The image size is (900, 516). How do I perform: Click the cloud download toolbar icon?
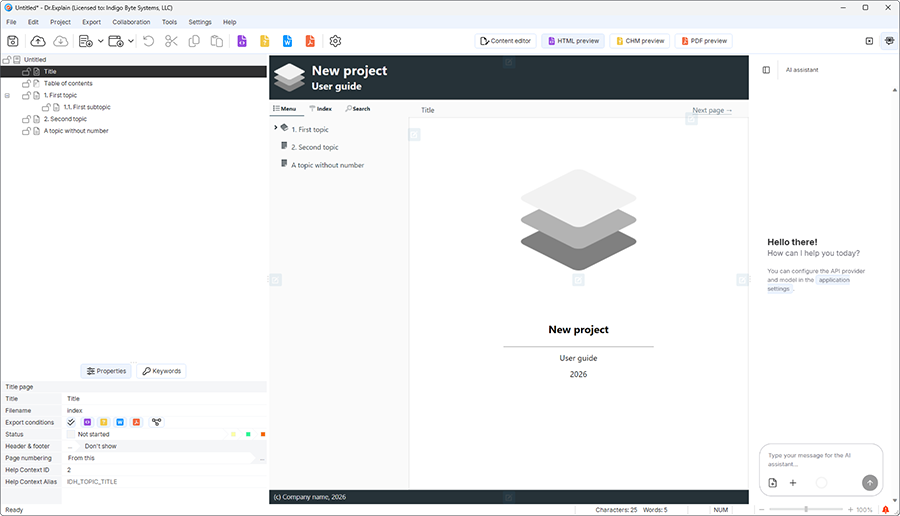pyautogui.click(x=60, y=41)
